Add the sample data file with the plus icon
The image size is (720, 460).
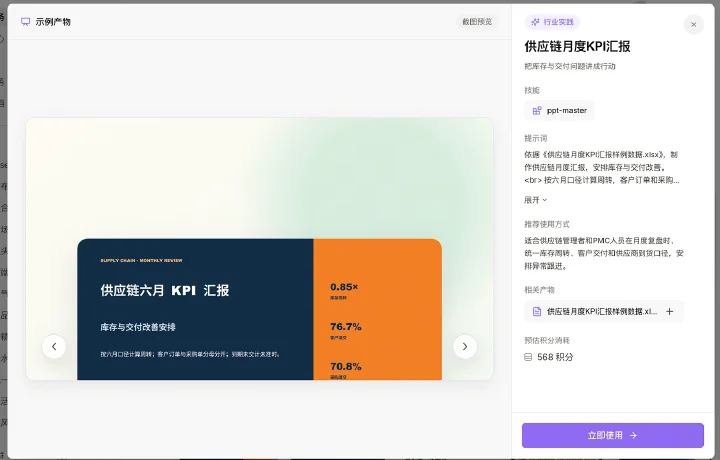point(669,311)
